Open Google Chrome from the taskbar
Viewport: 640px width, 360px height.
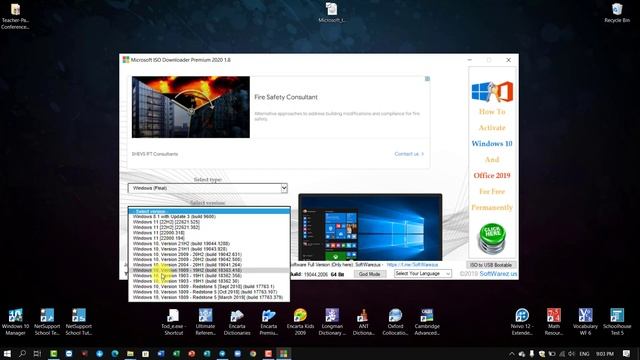(x=253, y=353)
